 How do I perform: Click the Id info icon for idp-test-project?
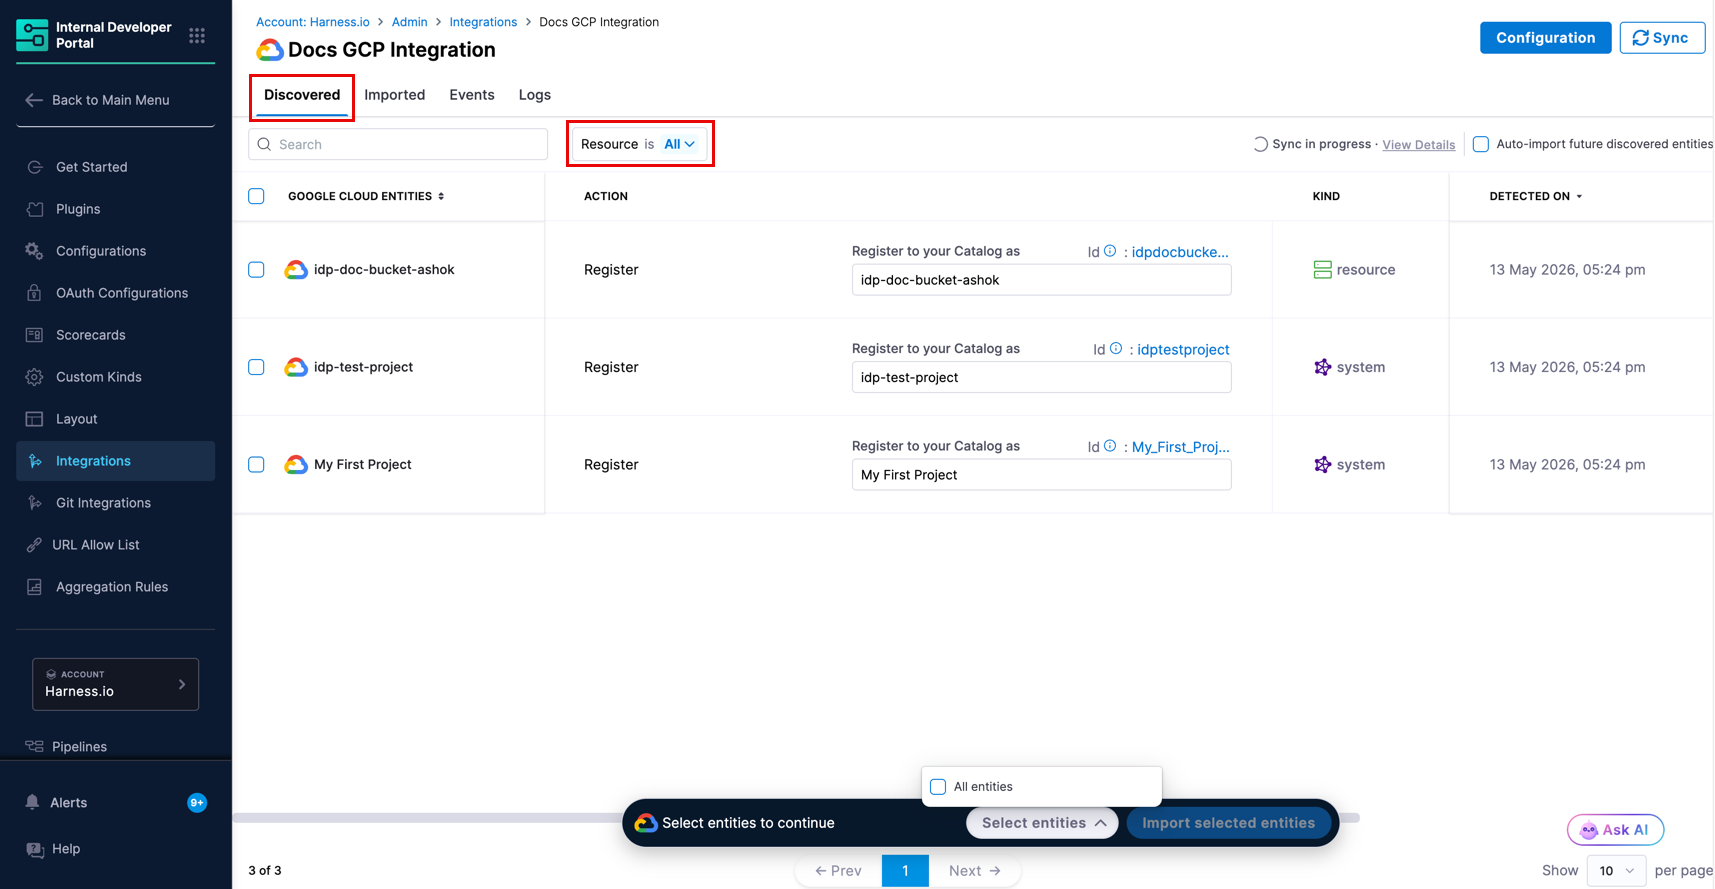pyautogui.click(x=1116, y=349)
